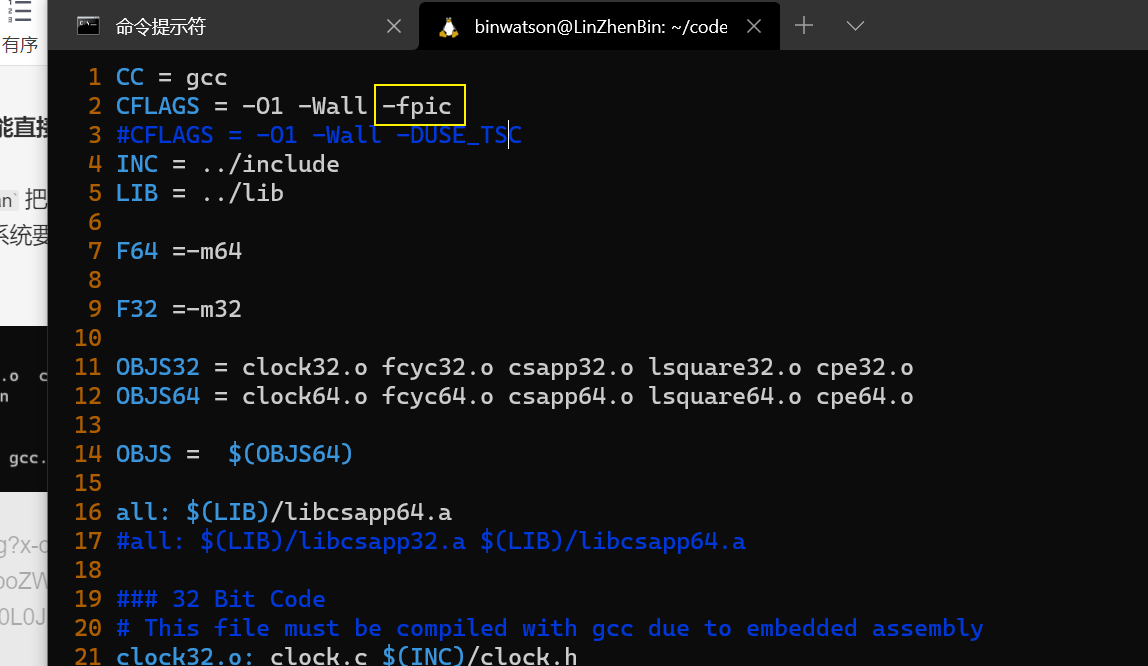Click $(OBJS64) on line 14
This screenshot has width=1148, height=666.
tap(290, 453)
